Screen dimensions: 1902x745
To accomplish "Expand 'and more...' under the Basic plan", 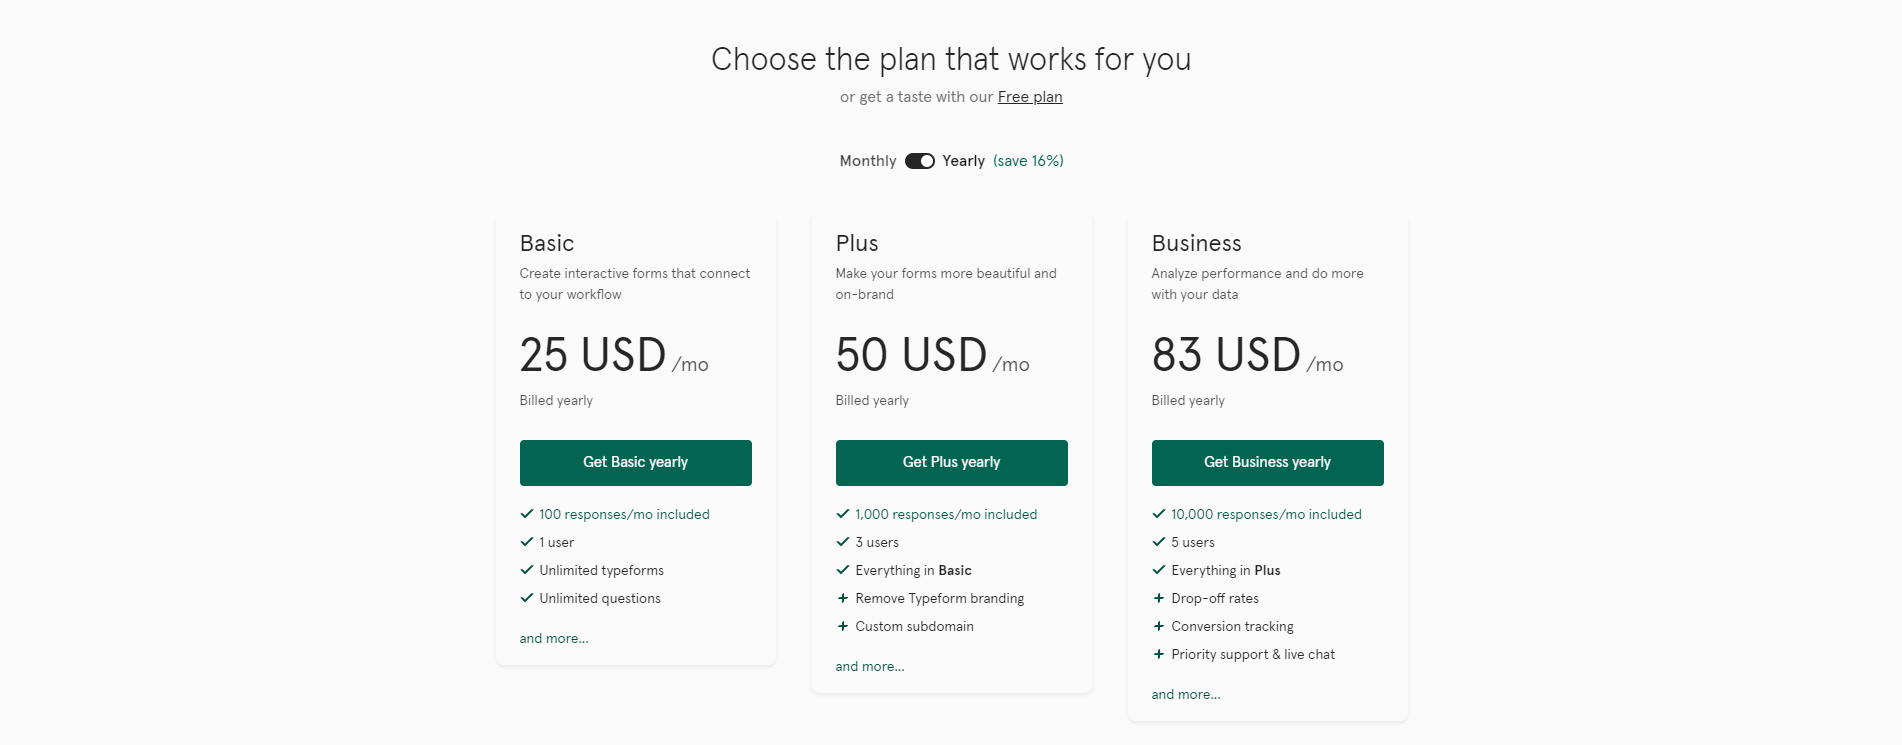I will click(x=553, y=638).
